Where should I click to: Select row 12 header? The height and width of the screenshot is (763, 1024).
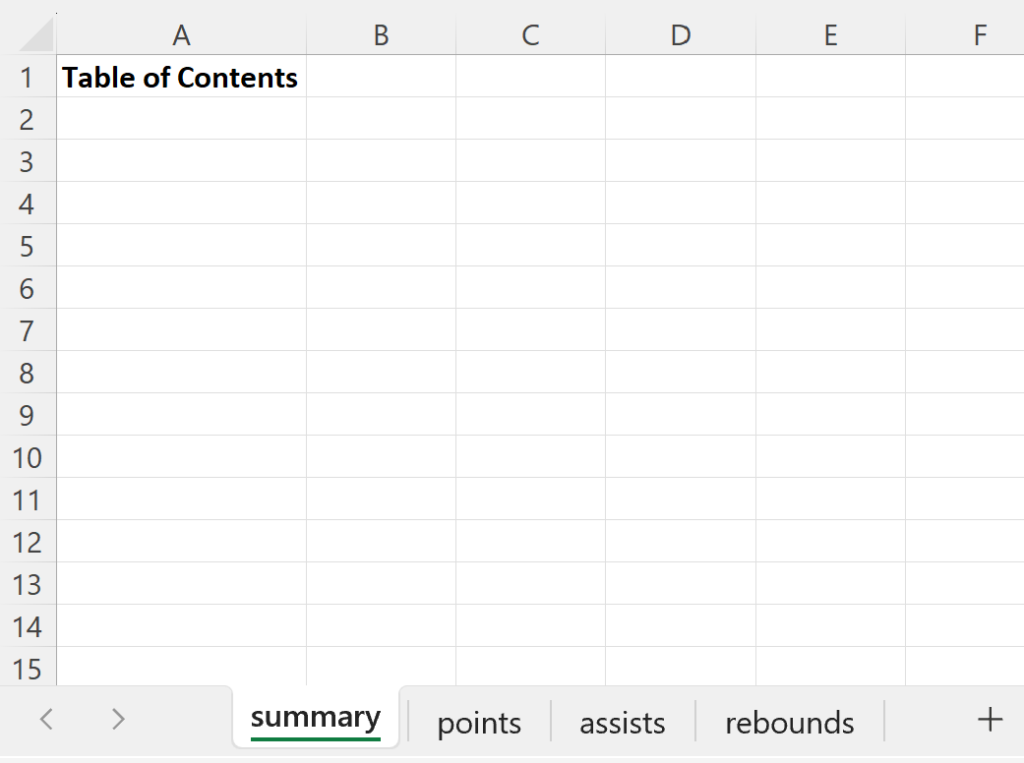tap(27, 542)
